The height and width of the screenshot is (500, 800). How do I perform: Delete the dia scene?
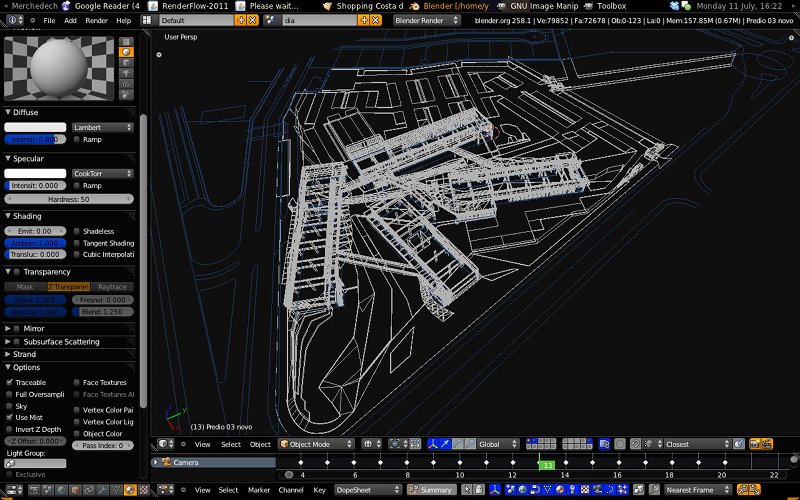point(376,20)
